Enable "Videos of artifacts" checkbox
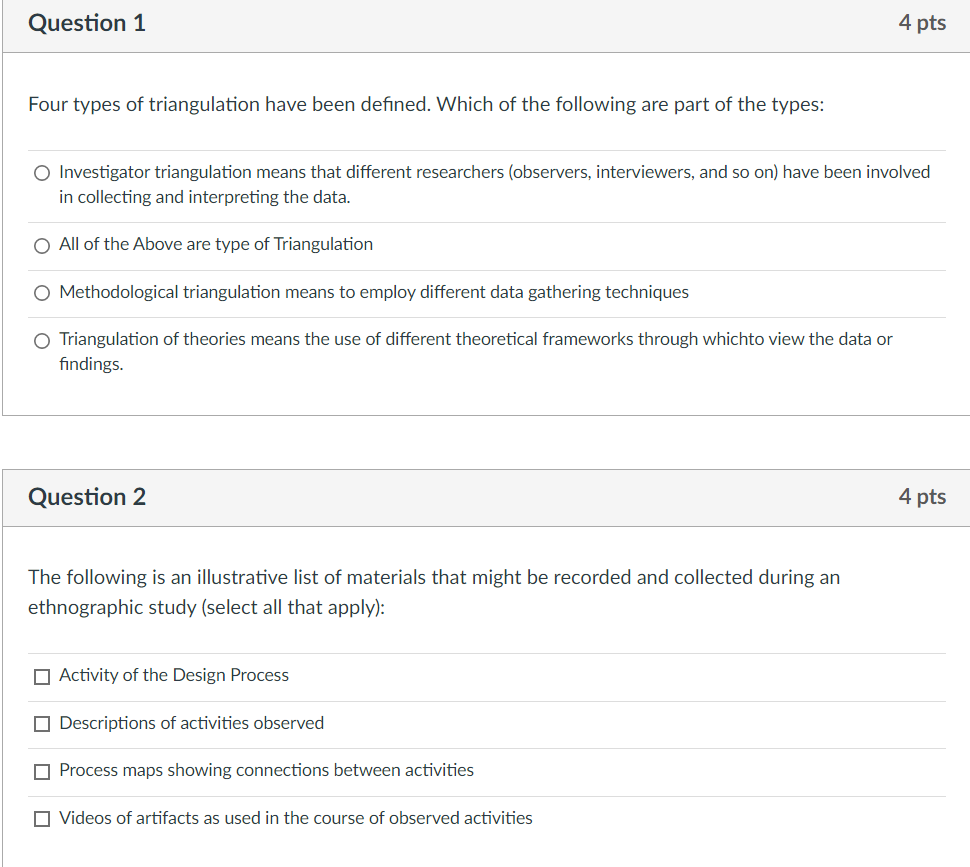Screen dimensions: 970x867 coord(41,818)
